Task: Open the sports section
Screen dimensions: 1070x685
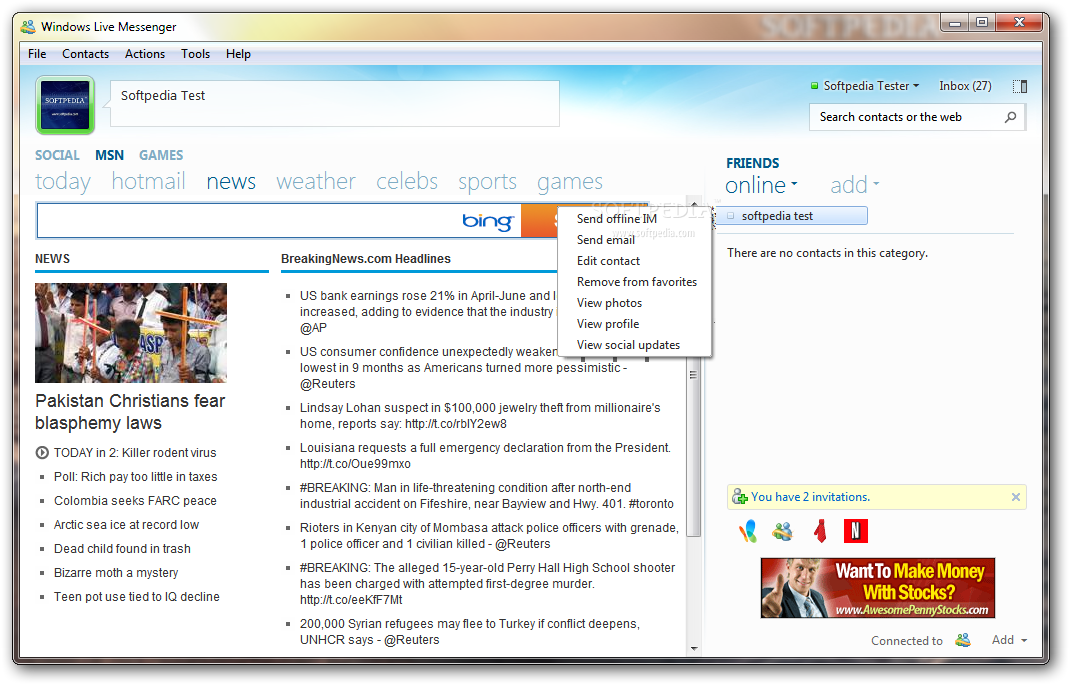Action: (x=487, y=181)
